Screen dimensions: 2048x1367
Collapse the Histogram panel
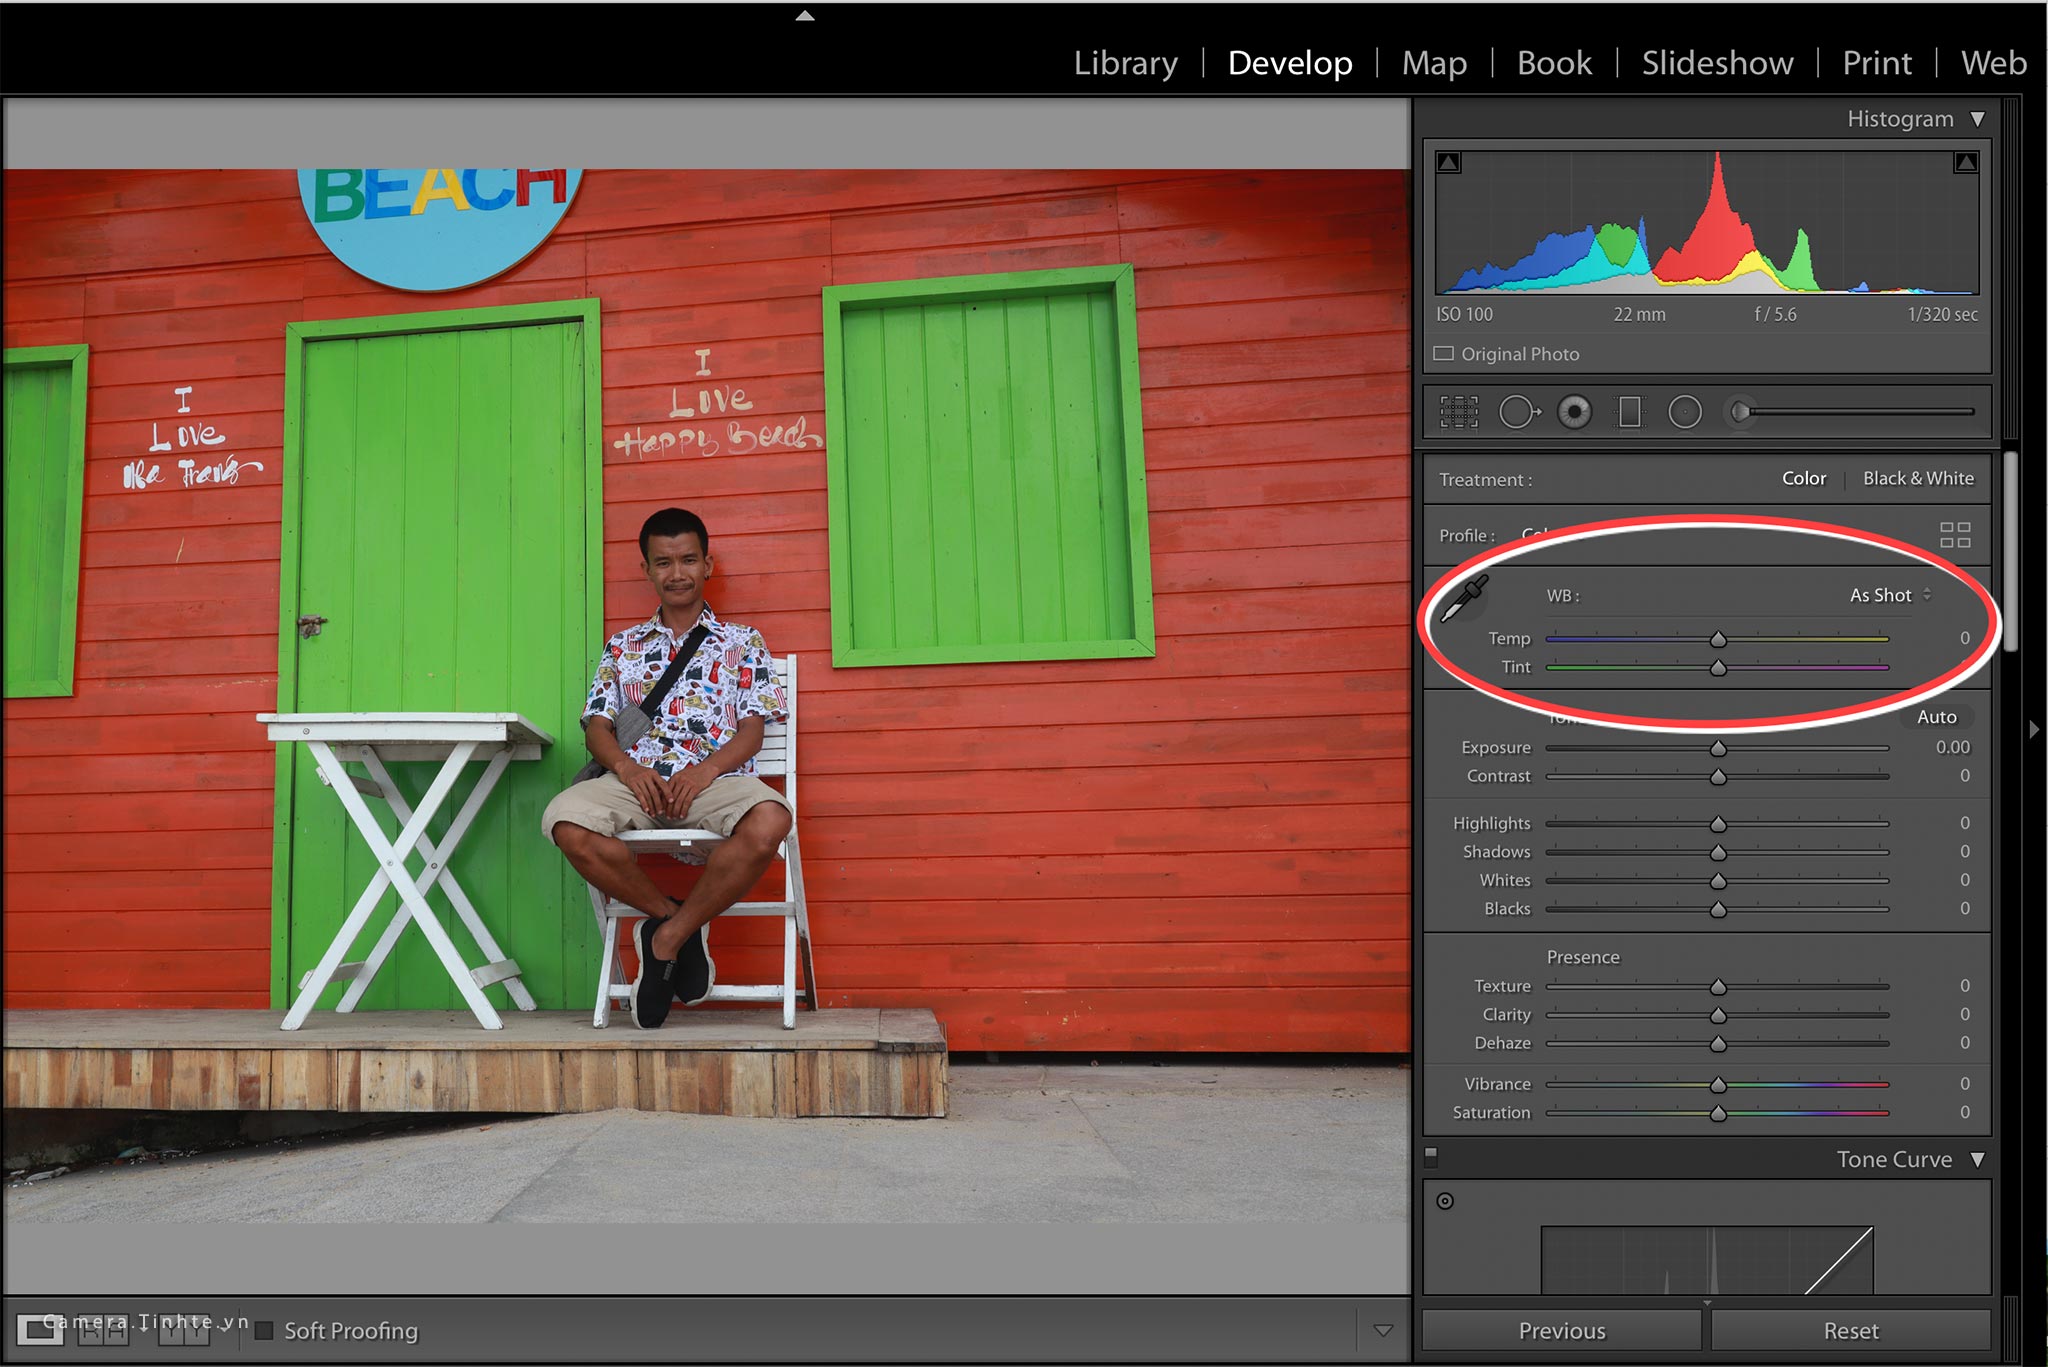tap(1977, 119)
